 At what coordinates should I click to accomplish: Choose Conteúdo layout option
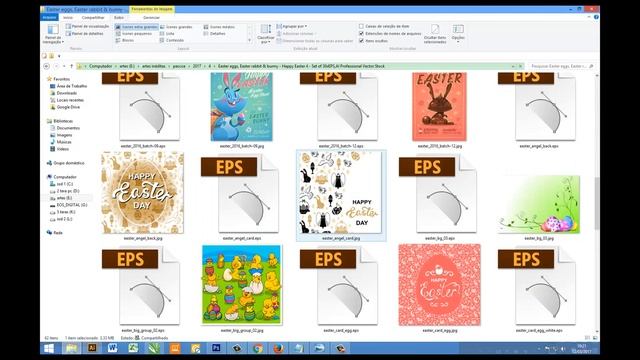[x=172, y=40]
